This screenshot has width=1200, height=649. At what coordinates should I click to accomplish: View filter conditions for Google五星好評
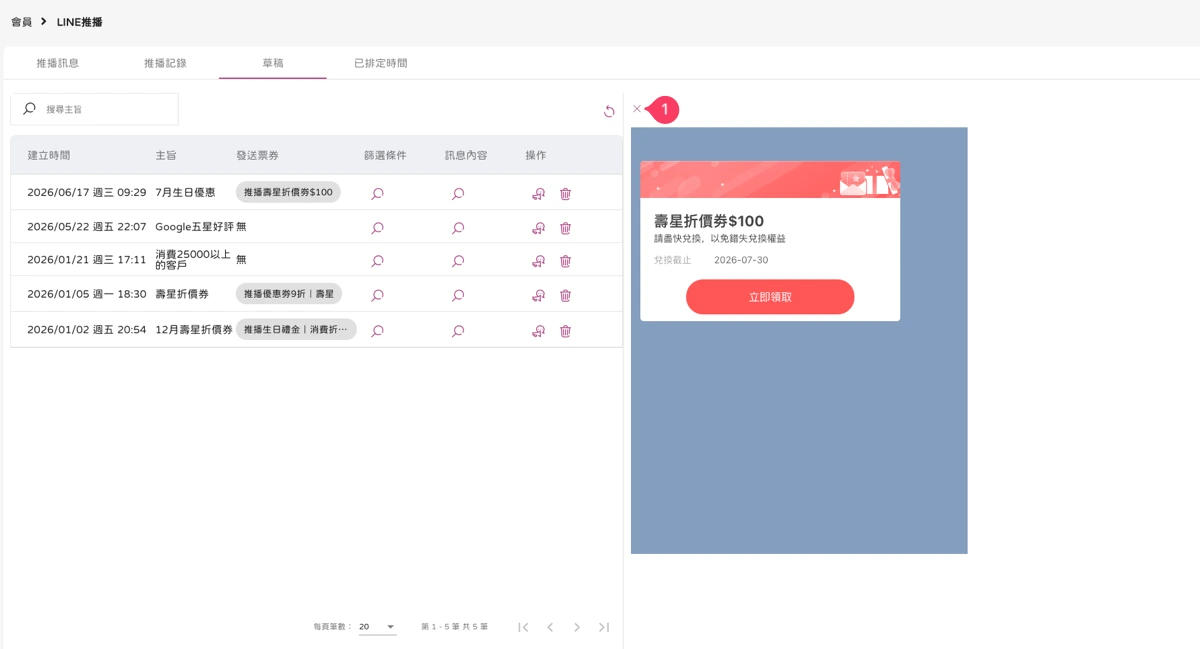(x=377, y=228)
